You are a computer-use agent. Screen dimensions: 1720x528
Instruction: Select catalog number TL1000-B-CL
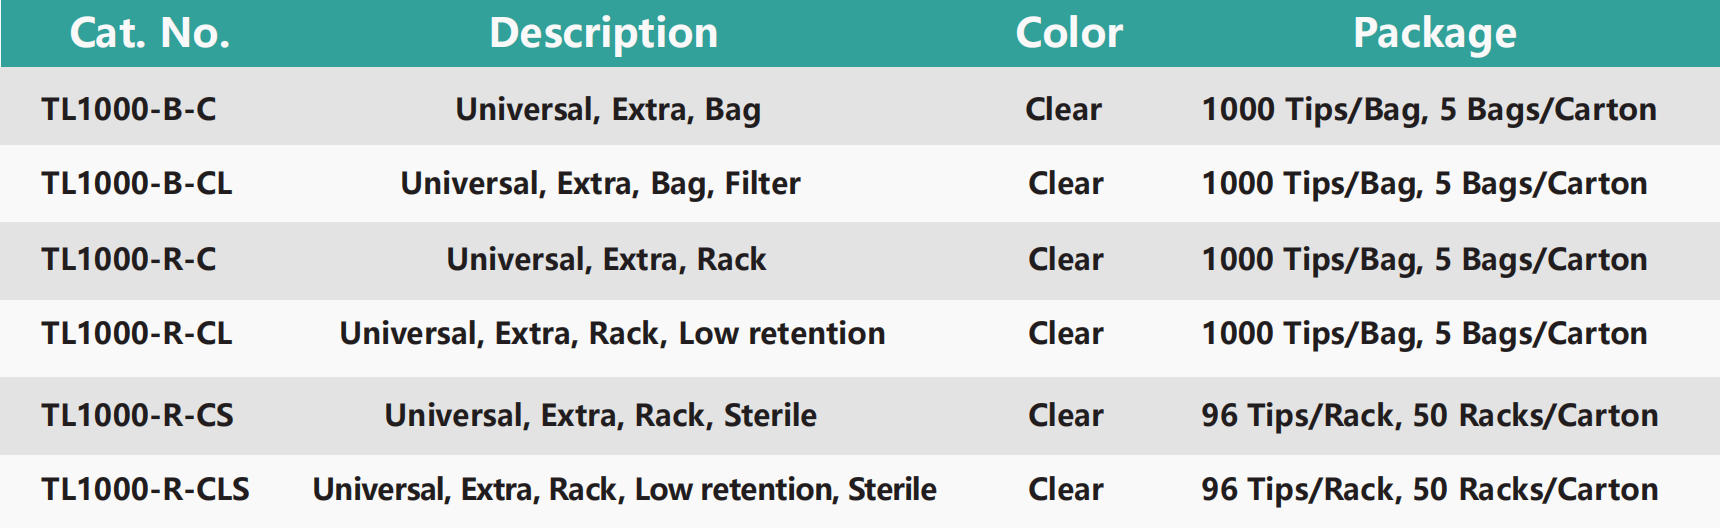coord(137,183)
